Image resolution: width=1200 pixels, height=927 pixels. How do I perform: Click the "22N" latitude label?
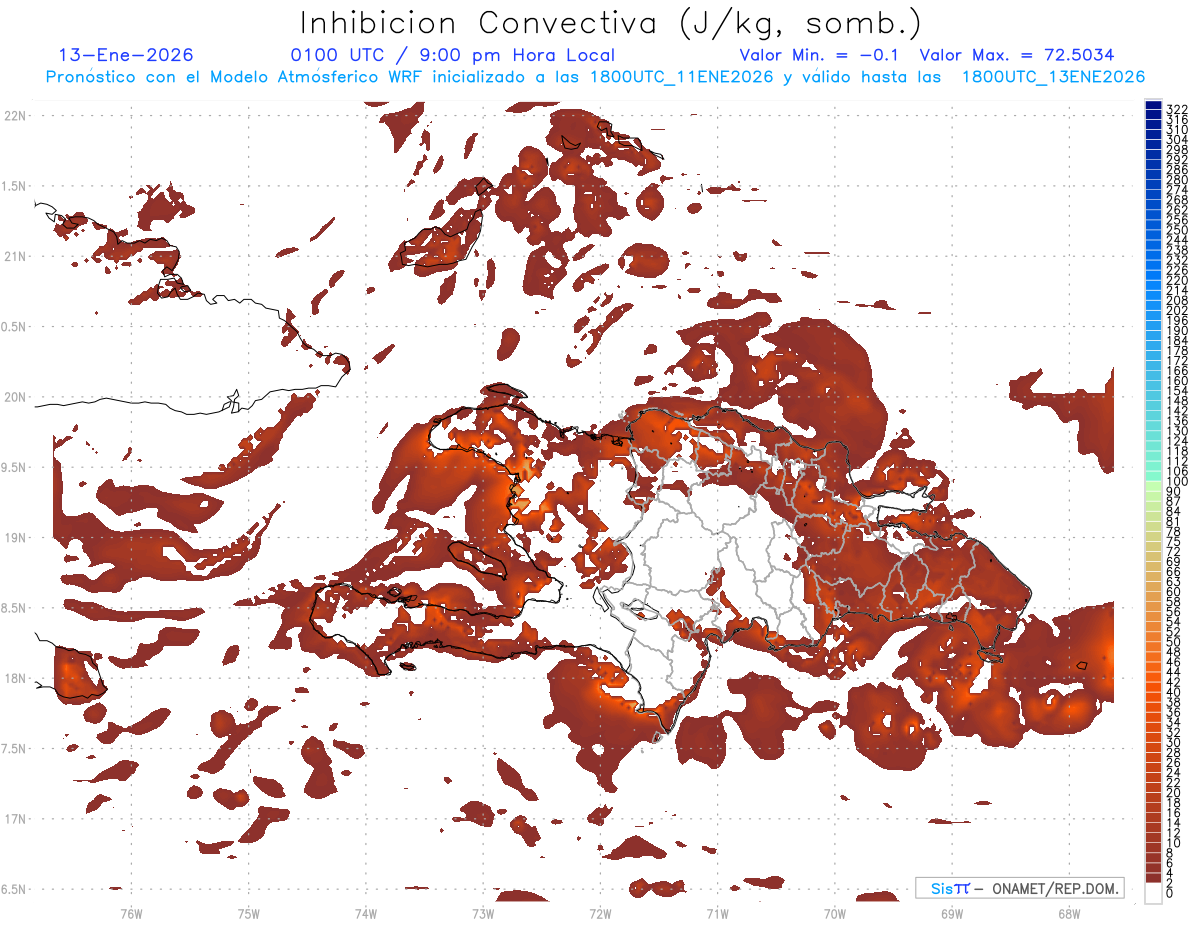click(14, 115)
